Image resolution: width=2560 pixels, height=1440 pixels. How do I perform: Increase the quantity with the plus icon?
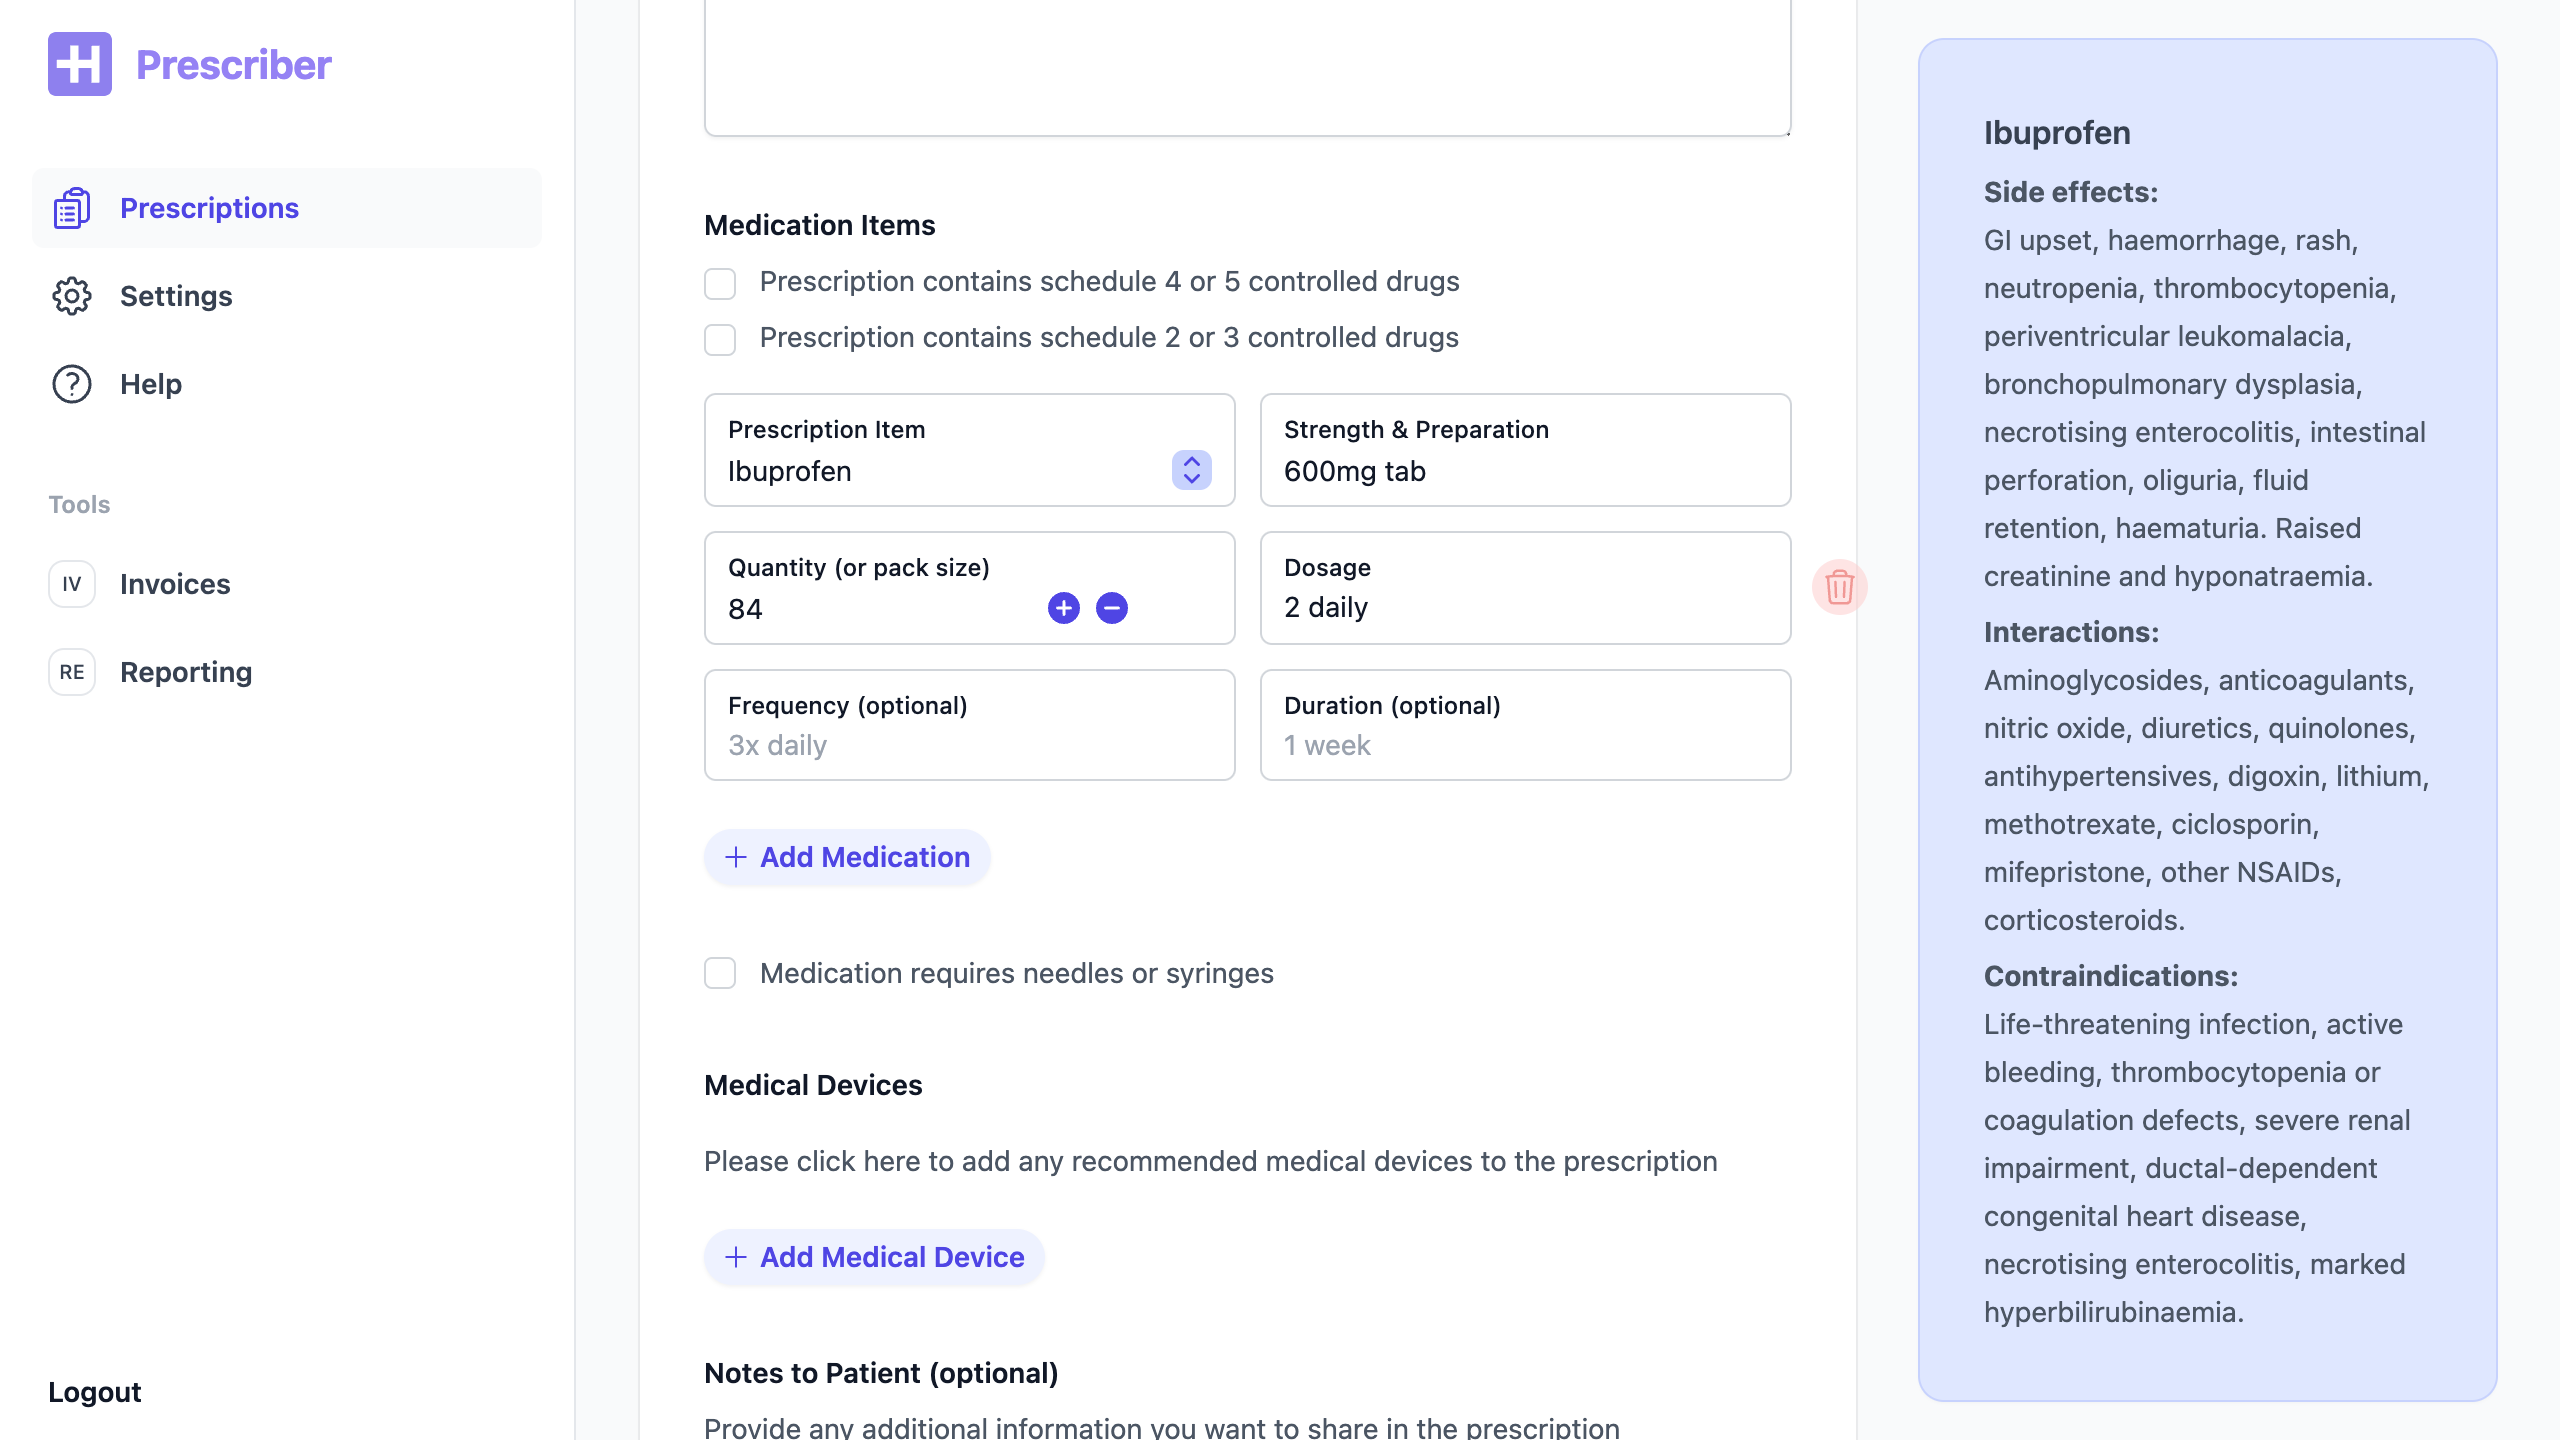[x=1063, y=608]
